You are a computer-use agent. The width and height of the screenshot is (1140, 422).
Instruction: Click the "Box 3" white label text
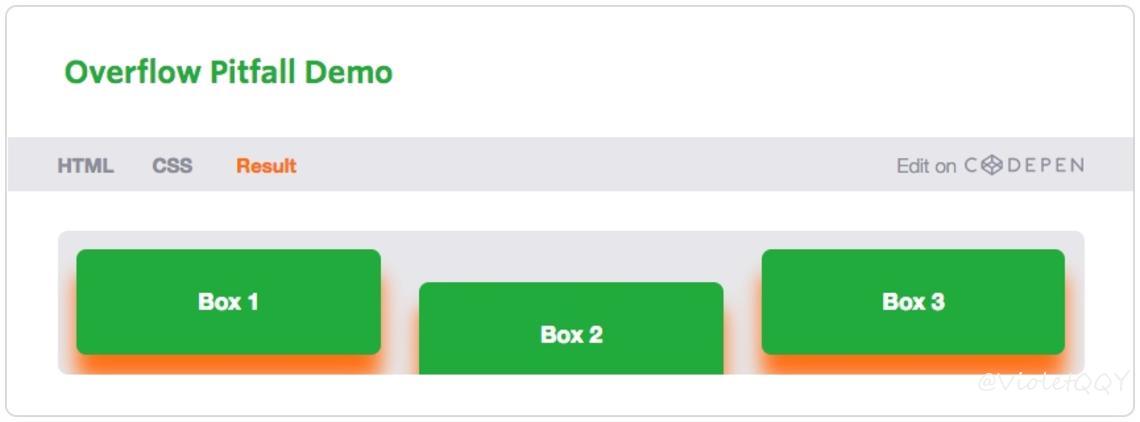tap(913, 301)
